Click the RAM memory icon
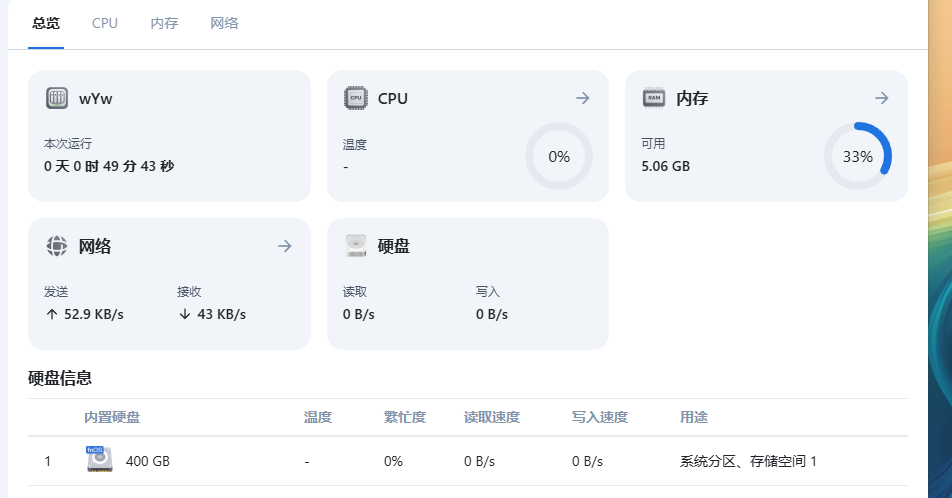Screen dimensions: 952x498 654,98
